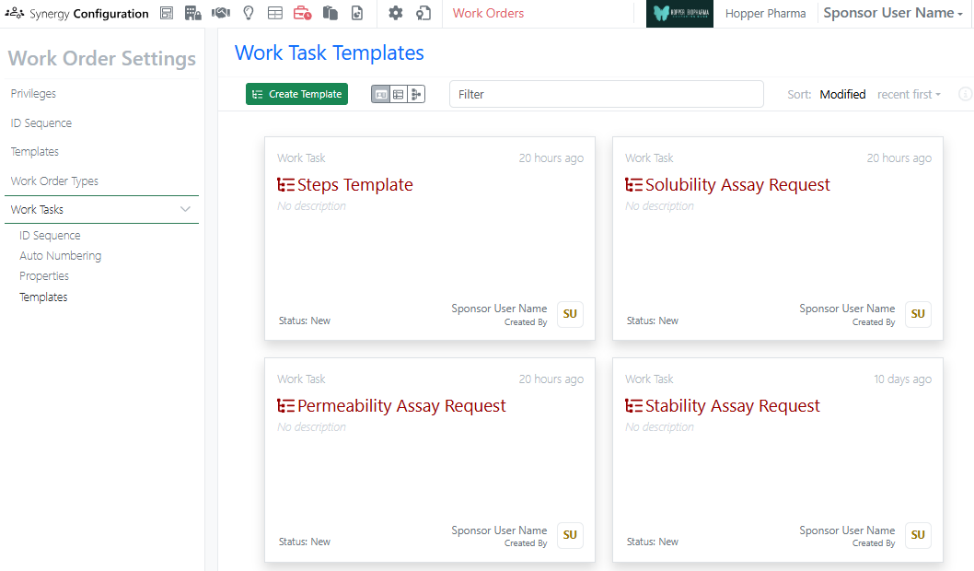Viewport: 974px width, 571px height.
Task: Open the Work Orders link in header
Action: 488,13
